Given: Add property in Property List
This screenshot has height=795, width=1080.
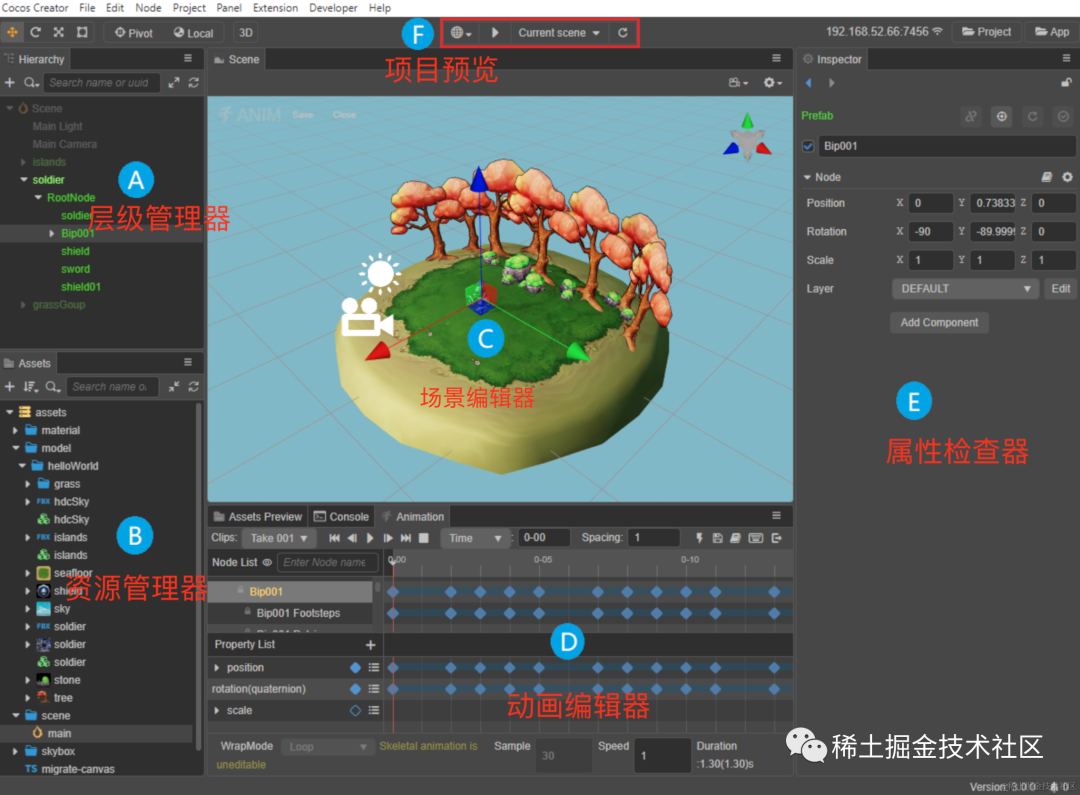Looking at the screenshot, I should coord(370,645).
